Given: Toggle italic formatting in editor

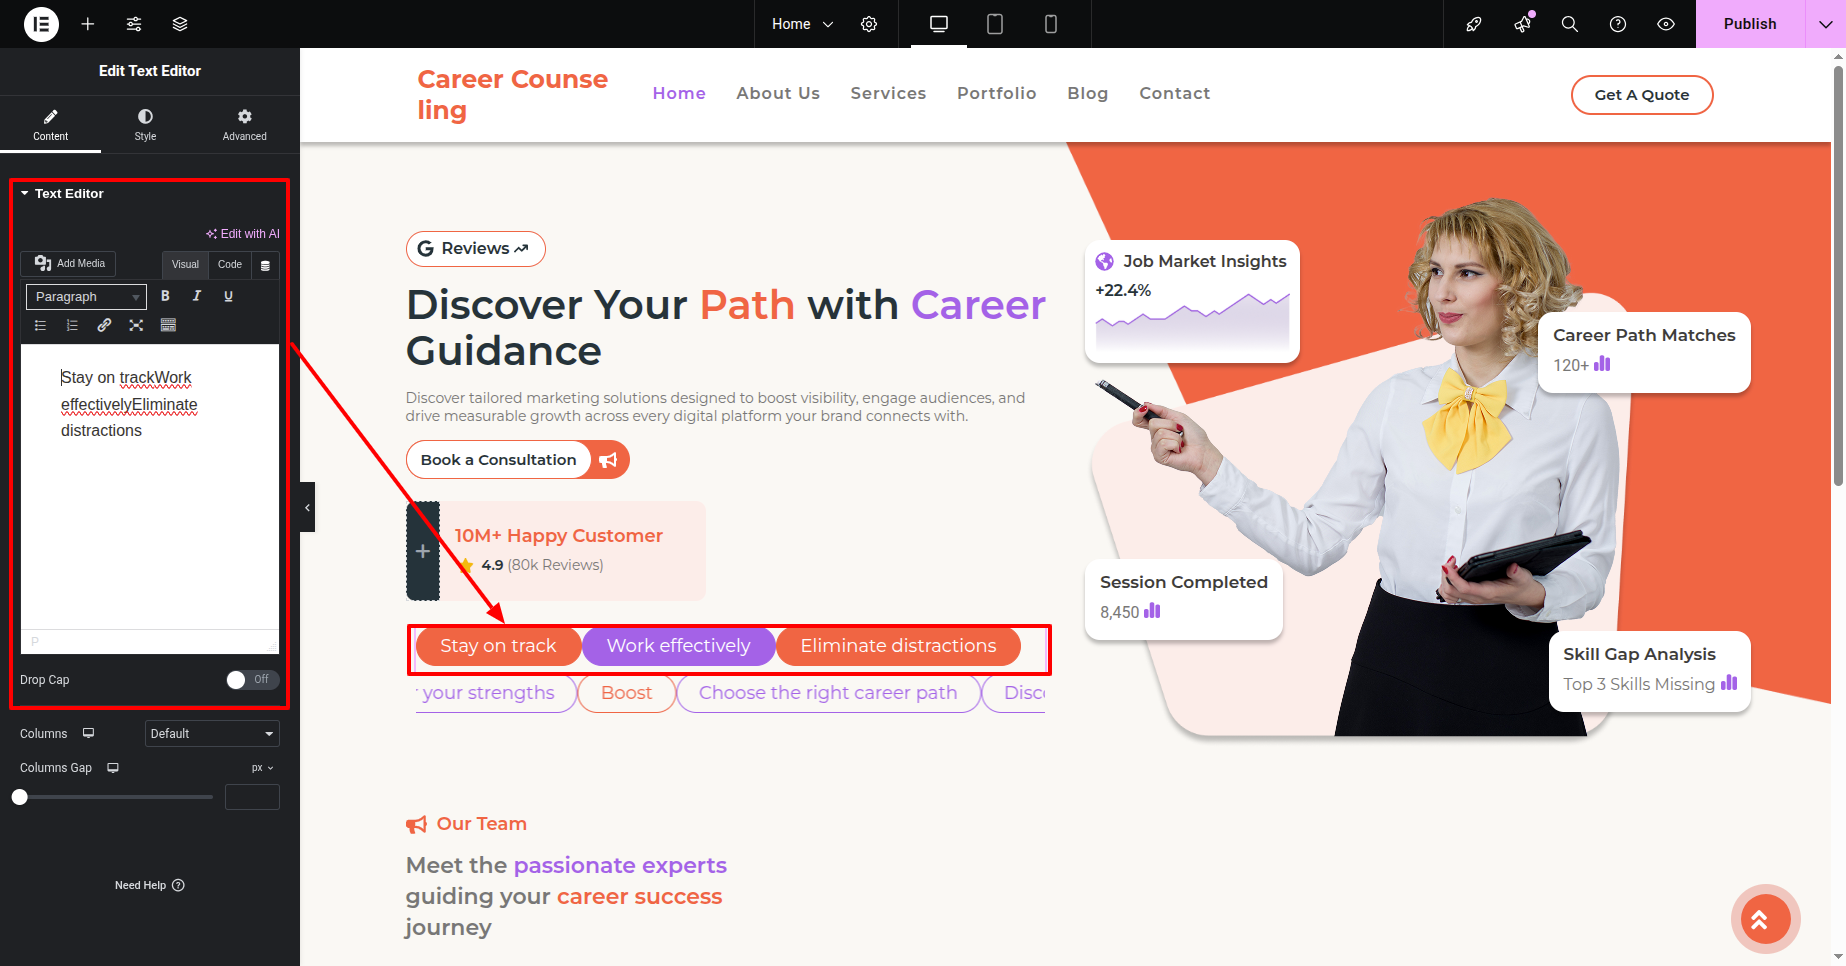Looking at the screenshot, I should [197, 296].
